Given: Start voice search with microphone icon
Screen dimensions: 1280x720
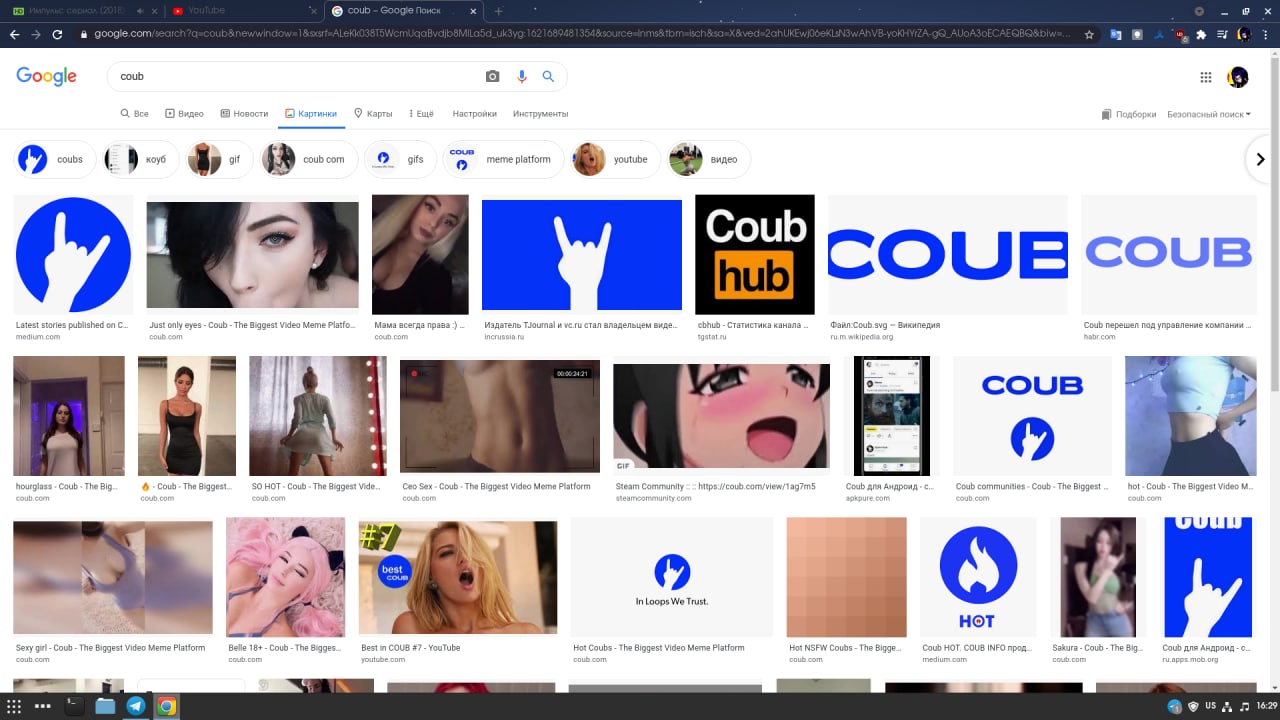Looking at the screenshot, I should coord(521,77).
